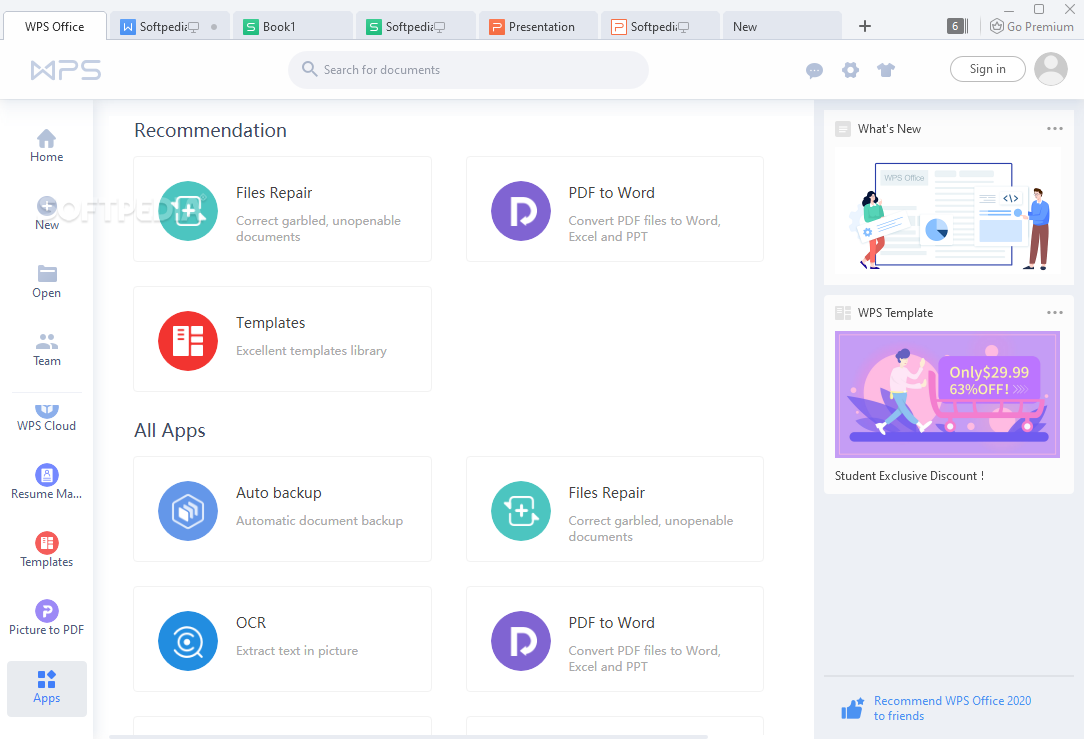
Task: Launch Resume Master from the sidebar
Action: [46, 482]
